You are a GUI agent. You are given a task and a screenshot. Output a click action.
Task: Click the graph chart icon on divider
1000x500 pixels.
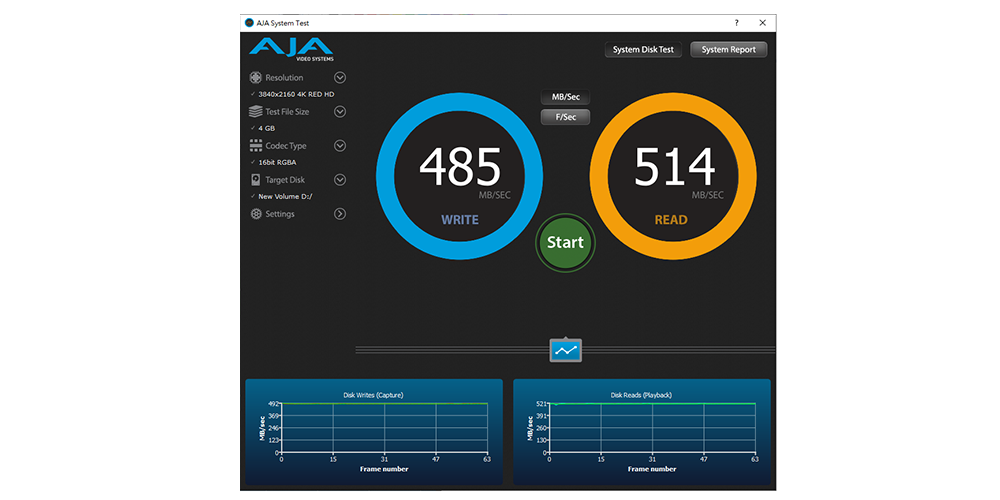coord(566,351)
